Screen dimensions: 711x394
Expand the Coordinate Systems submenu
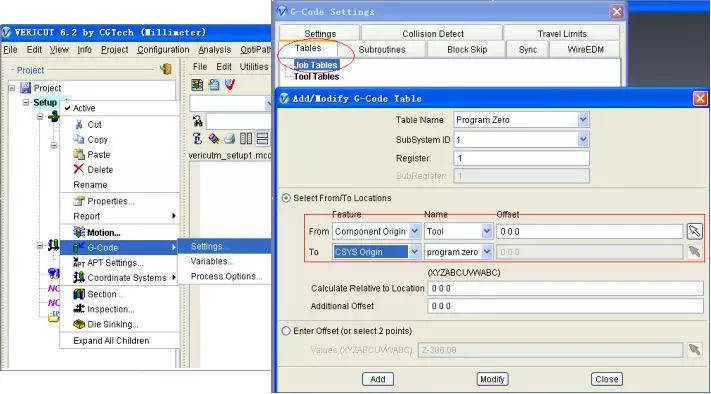pos(120,277)
